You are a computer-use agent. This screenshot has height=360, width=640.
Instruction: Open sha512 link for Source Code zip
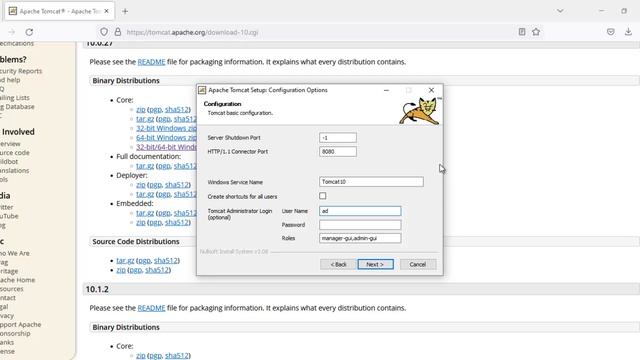click(157, 270)
